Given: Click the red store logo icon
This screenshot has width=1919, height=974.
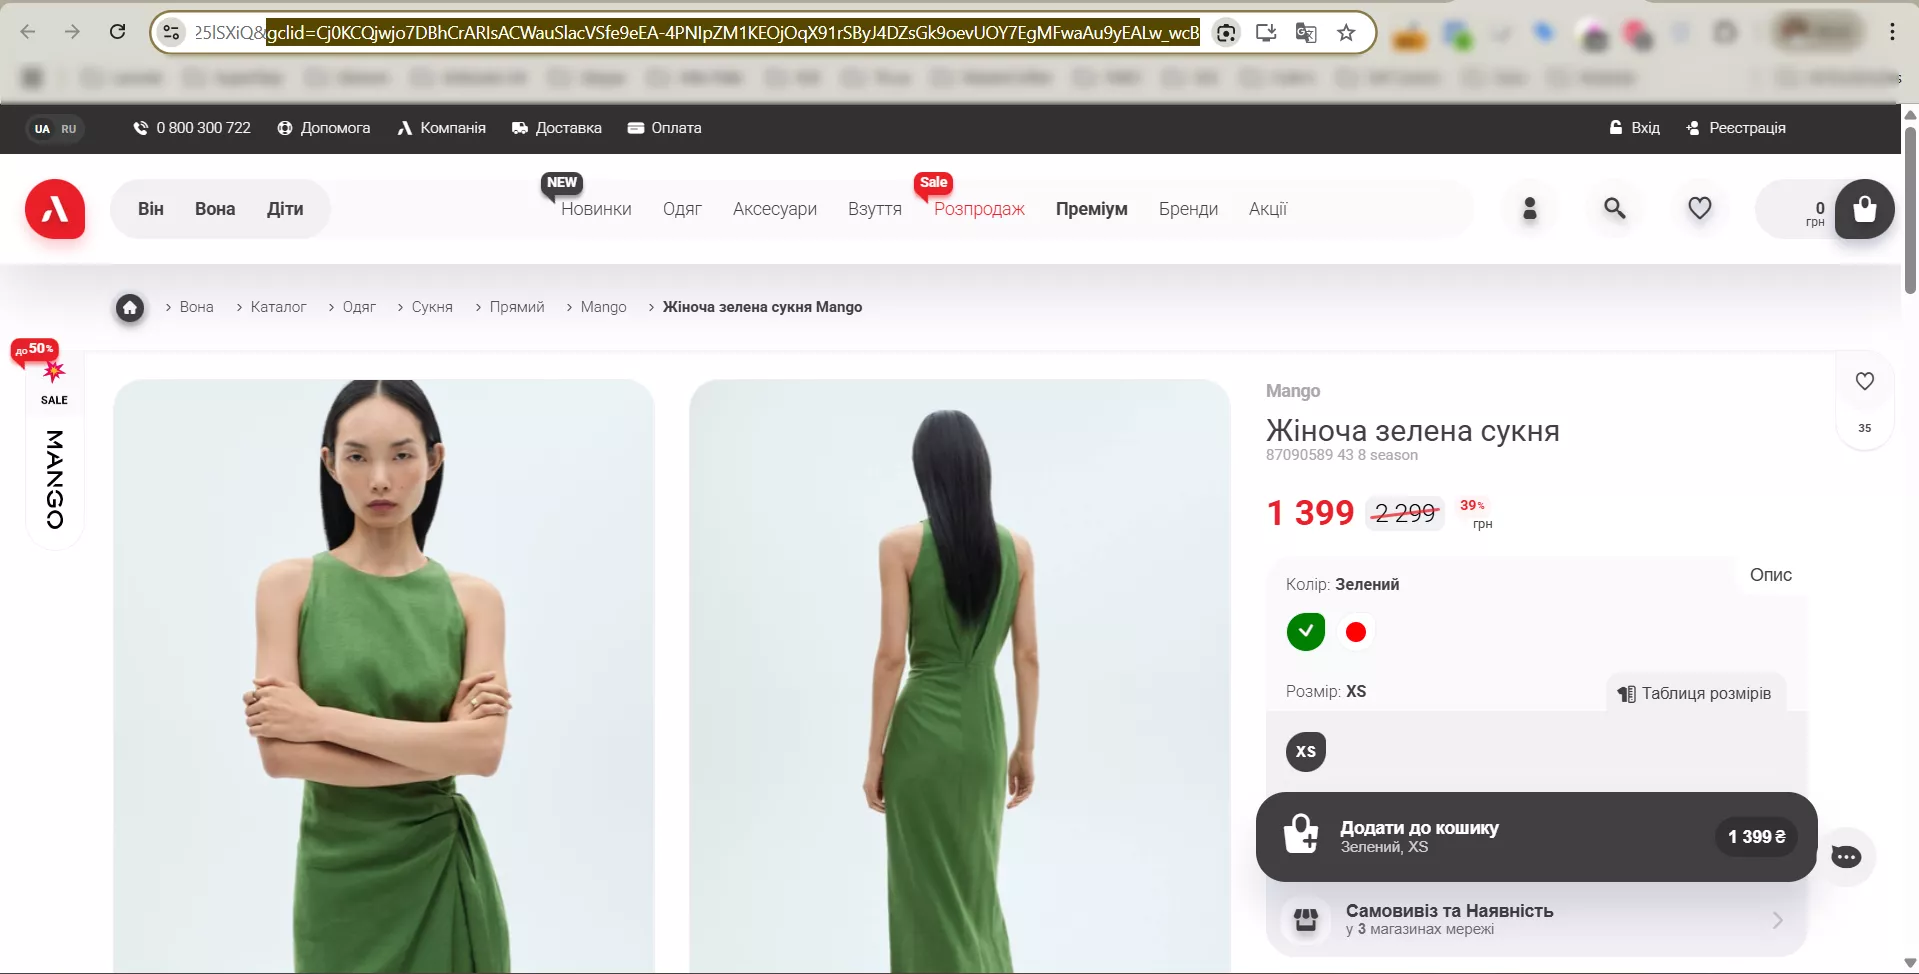Looking at the screenshot, I should (55, 209).
